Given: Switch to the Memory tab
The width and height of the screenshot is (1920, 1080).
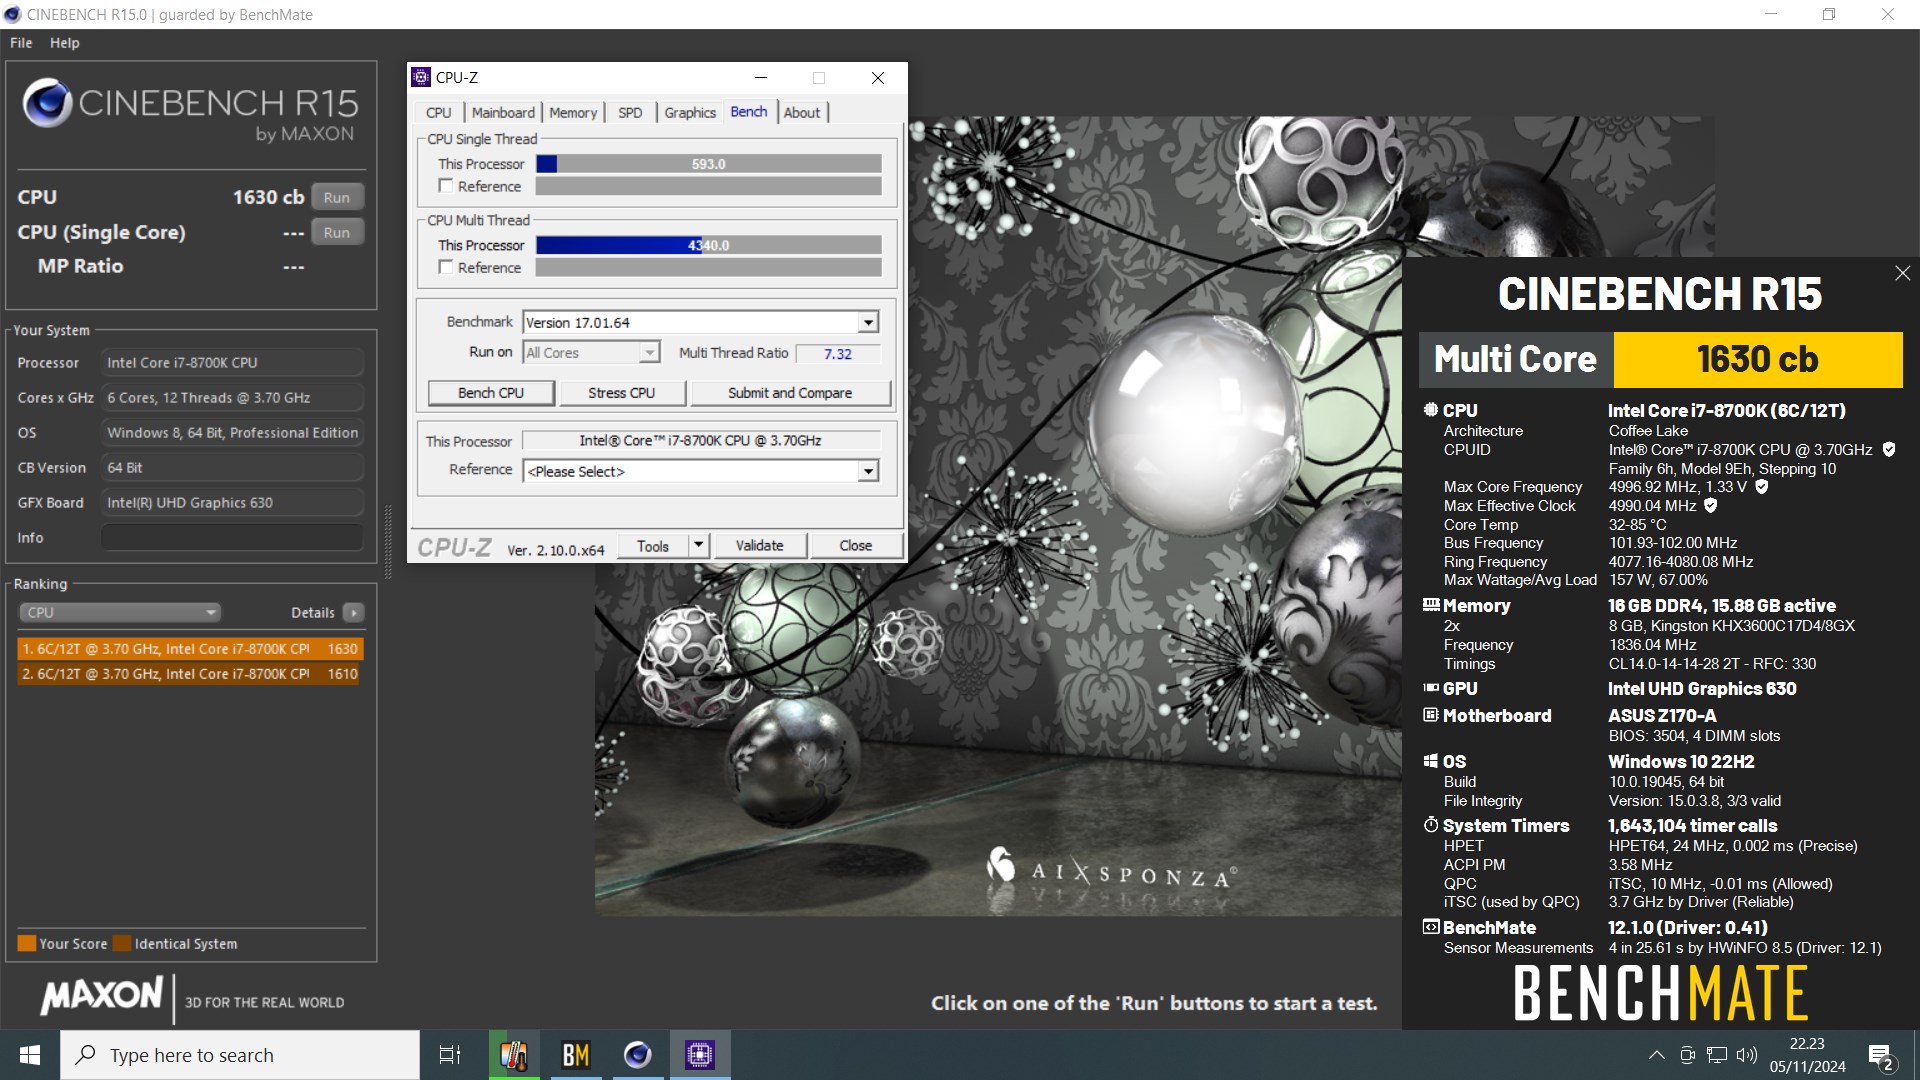Looking at the screenshot, I should pos(573,112).
